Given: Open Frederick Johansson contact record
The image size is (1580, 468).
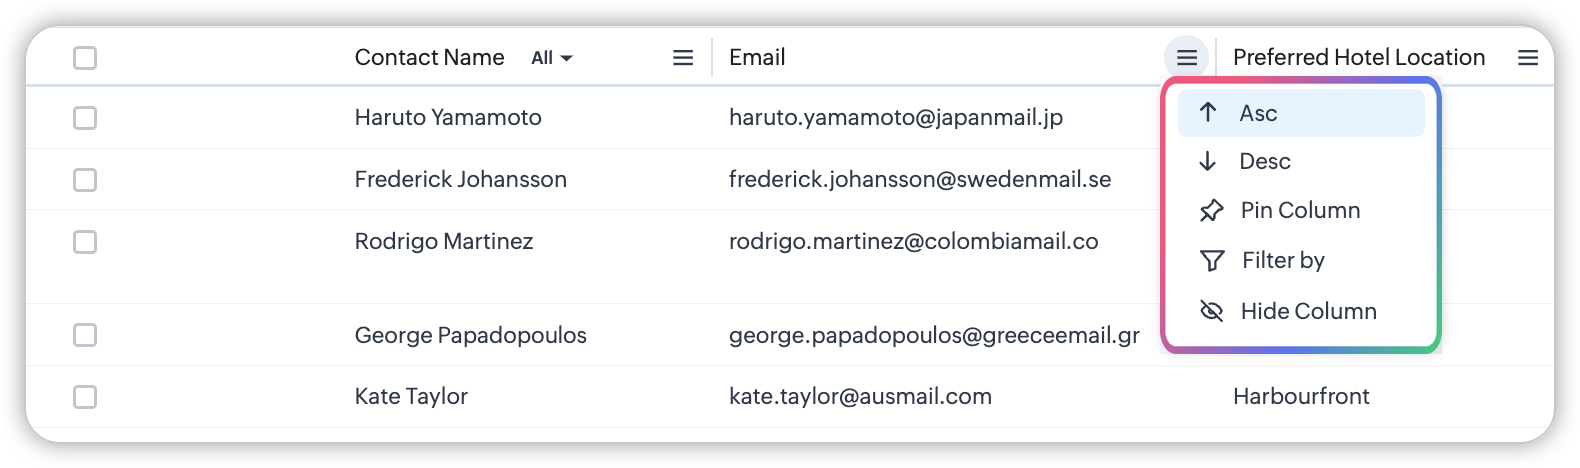Looking at the screenshot, I should tap(460, 180).
